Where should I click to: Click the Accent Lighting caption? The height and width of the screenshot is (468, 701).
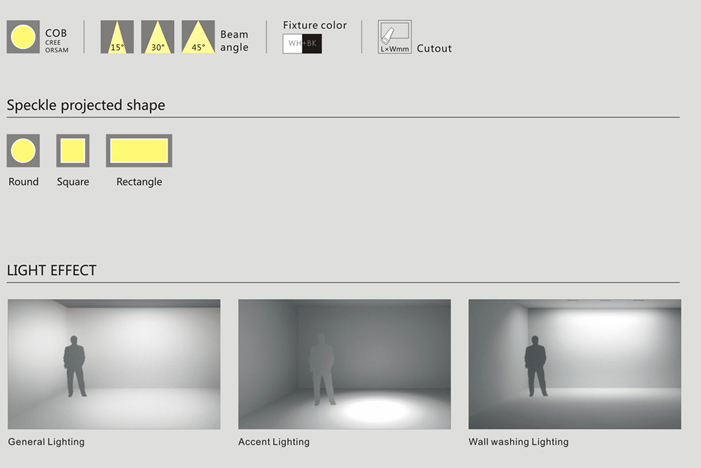274,442
